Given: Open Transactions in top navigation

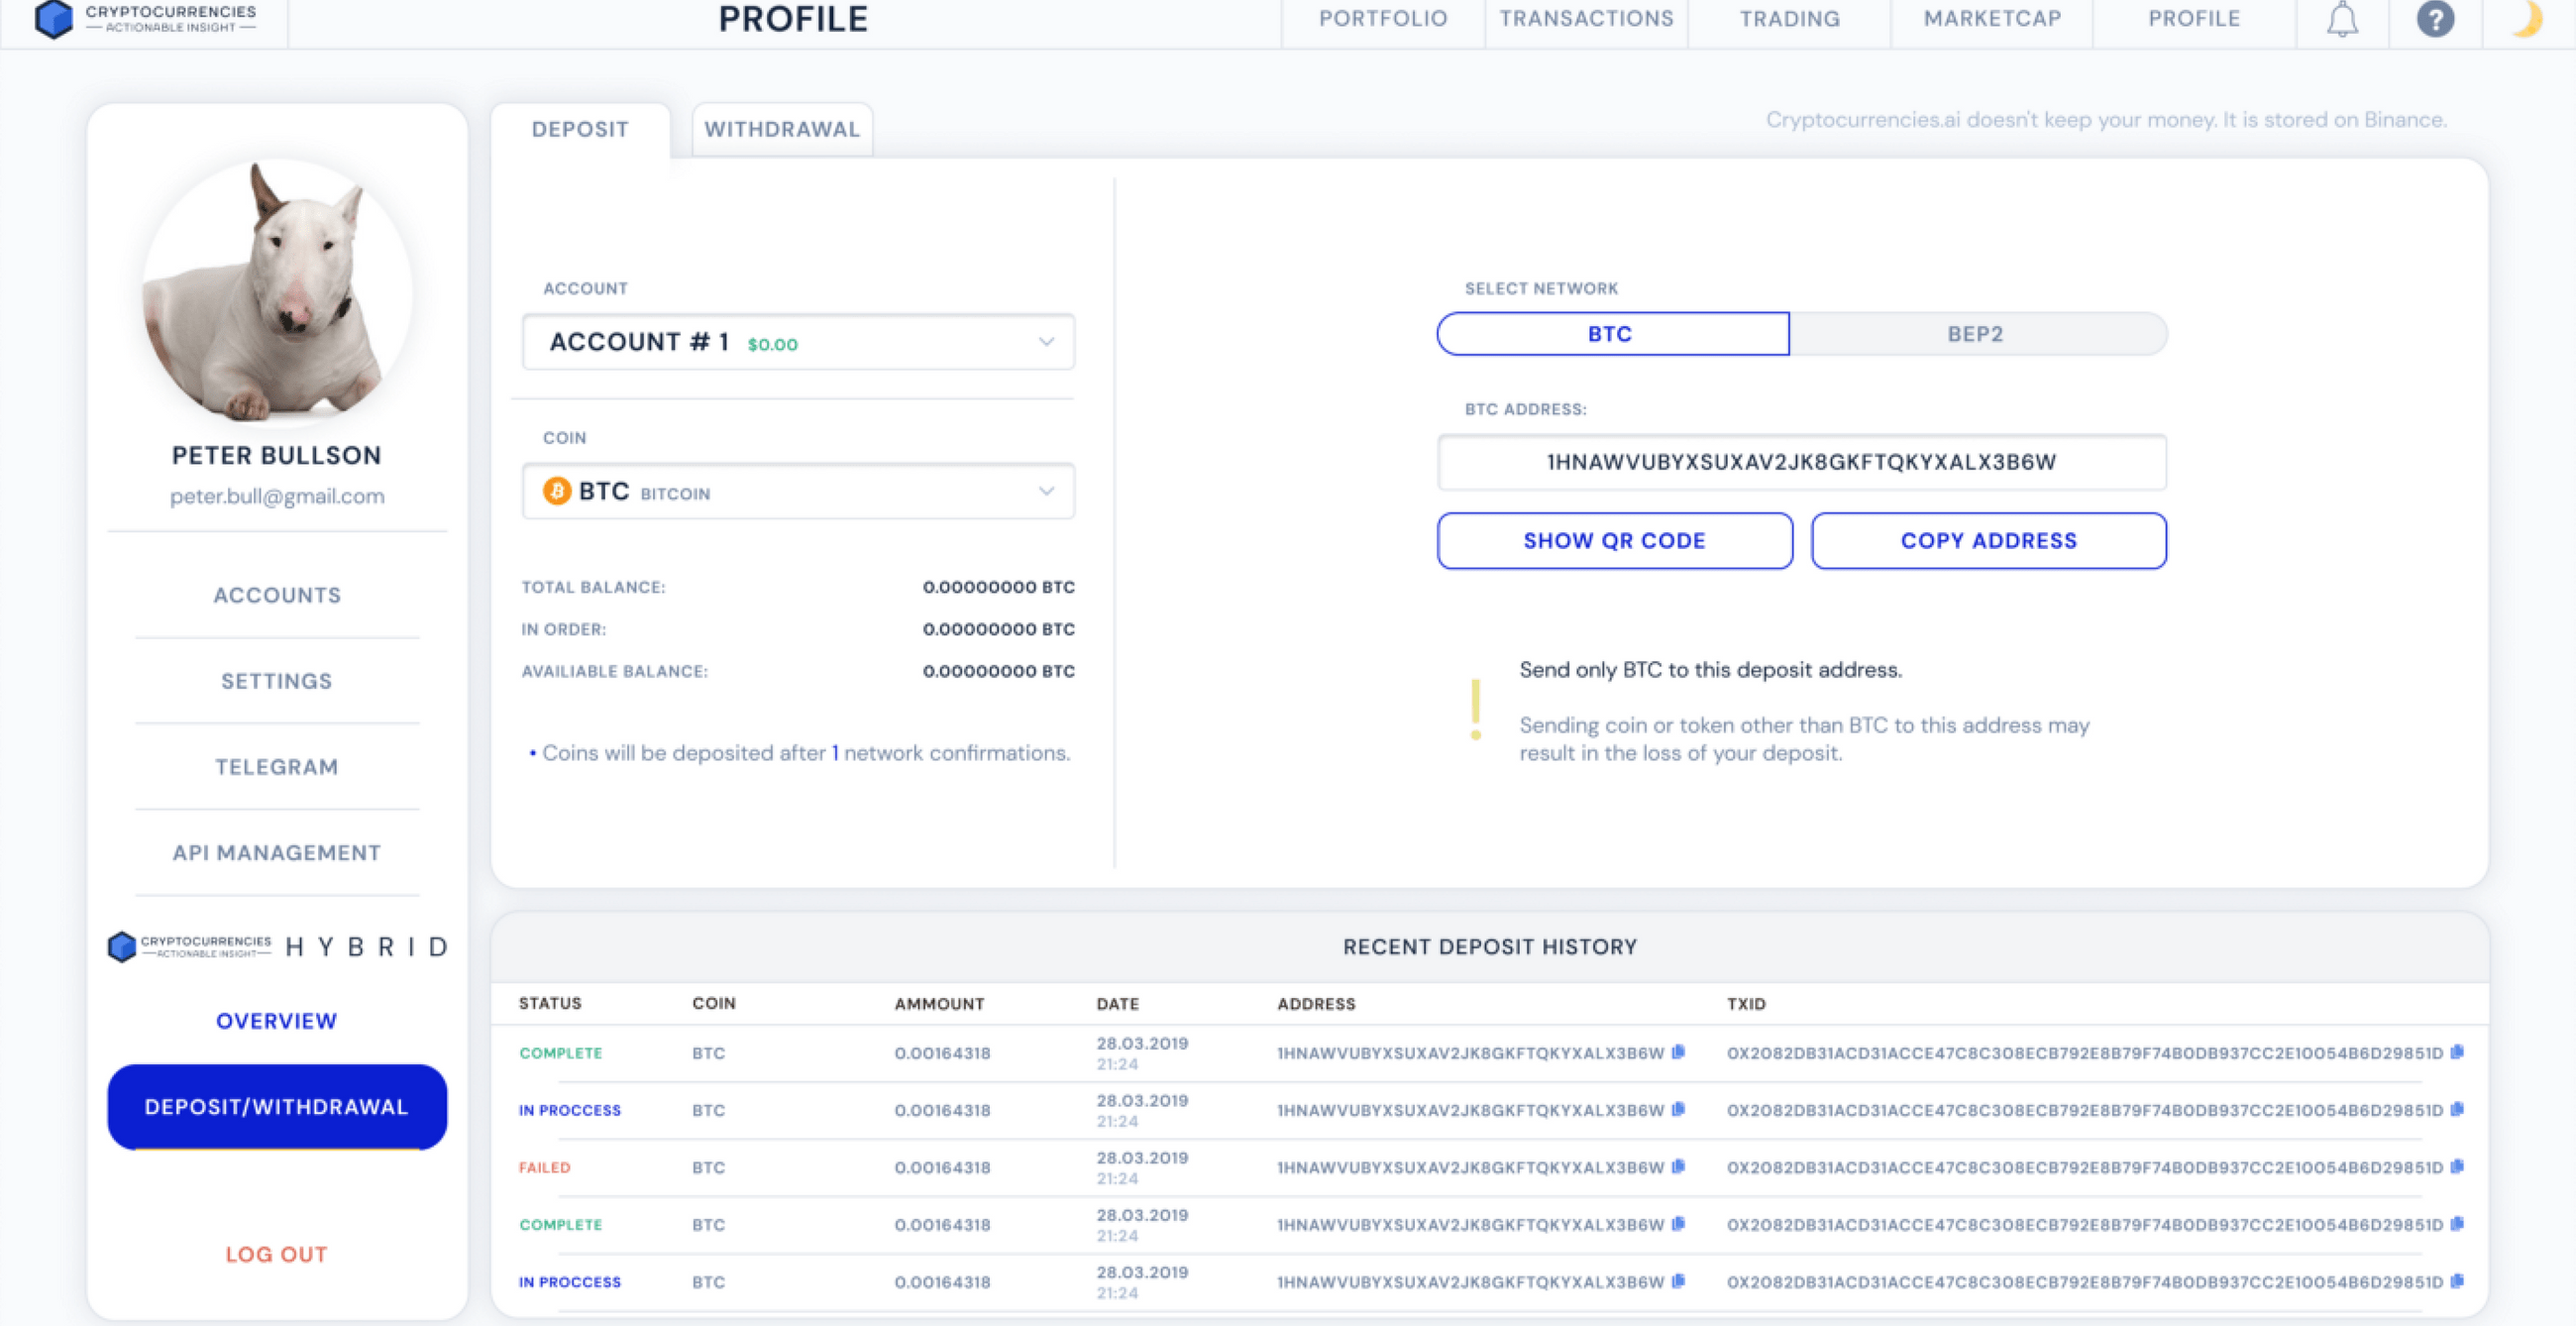Looking at the screenshot, I should coord(1586,19).
